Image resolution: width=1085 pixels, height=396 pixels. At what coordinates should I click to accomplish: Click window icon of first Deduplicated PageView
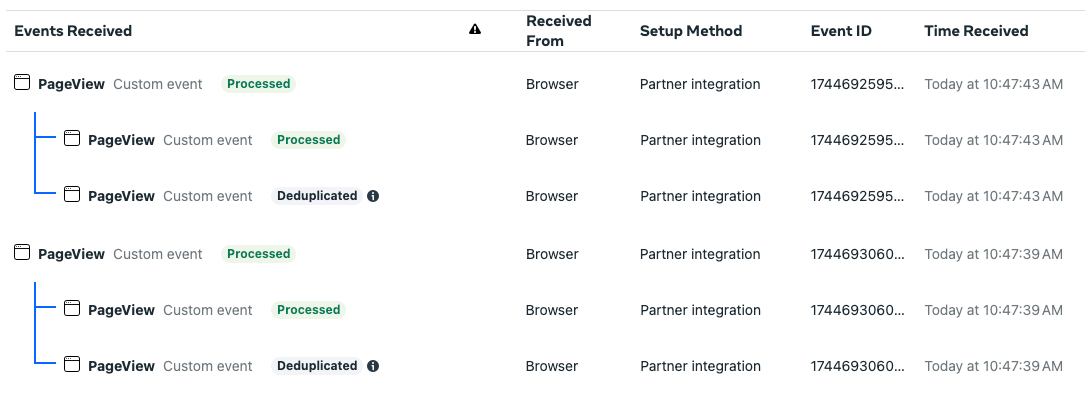(73, 195)
